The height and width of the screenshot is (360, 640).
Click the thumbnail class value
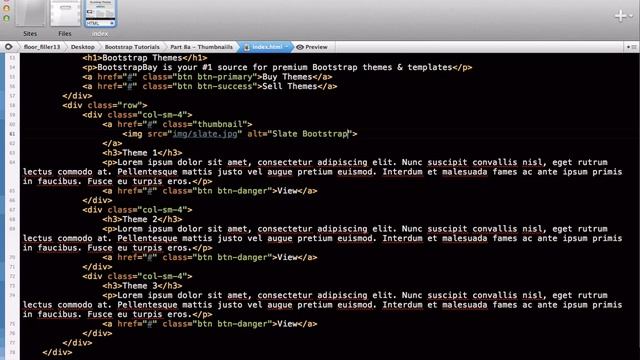point(220,124)
